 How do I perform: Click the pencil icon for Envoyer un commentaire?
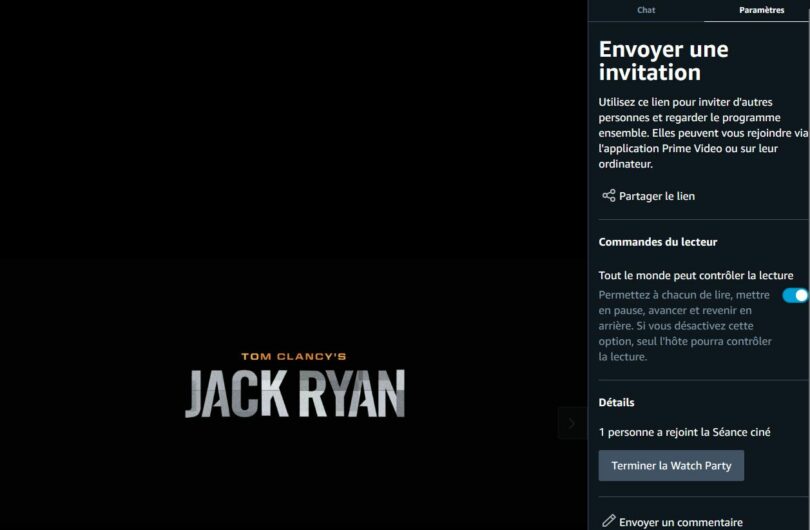609,521
